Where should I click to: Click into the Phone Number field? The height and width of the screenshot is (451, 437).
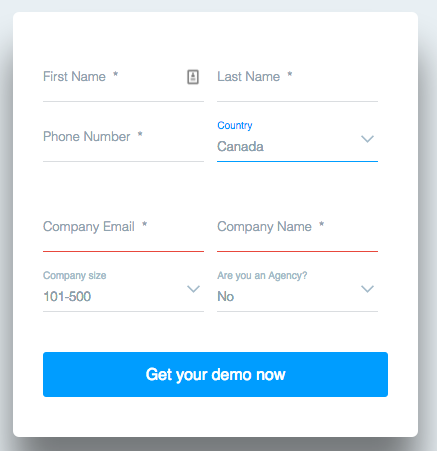click(x=123, y=141)
